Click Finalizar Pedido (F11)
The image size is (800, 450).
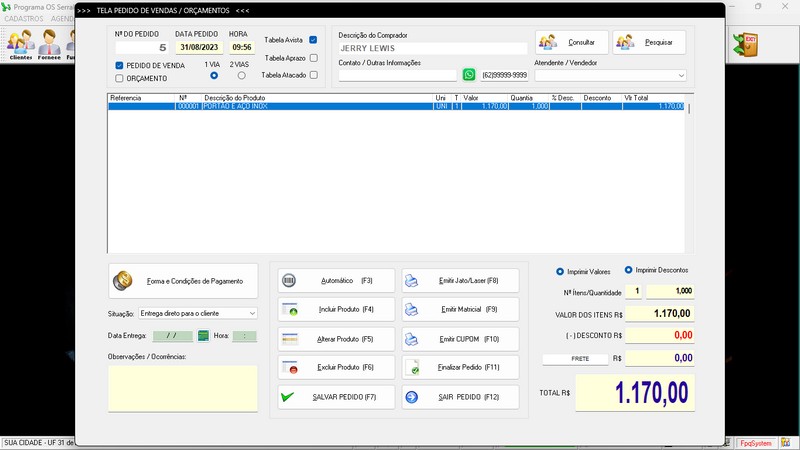coord(460,367)
